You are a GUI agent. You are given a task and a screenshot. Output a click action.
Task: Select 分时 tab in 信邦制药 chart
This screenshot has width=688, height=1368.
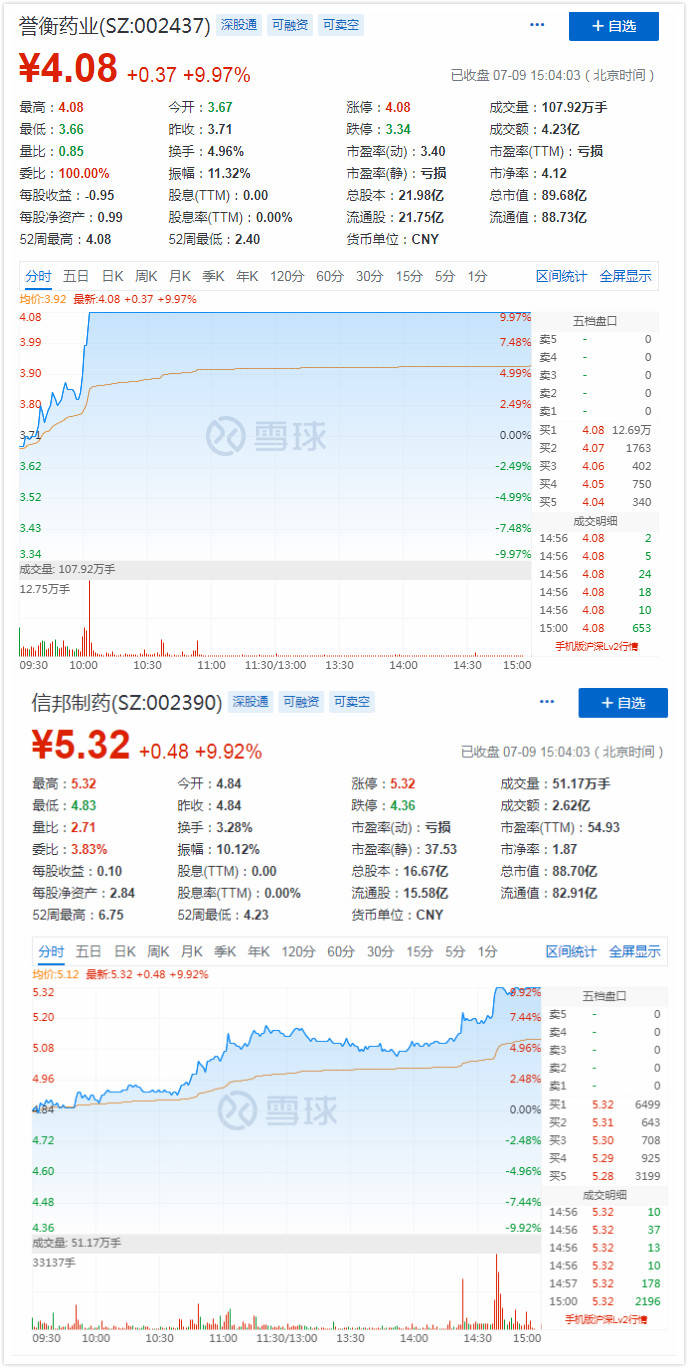pos(50,951)
